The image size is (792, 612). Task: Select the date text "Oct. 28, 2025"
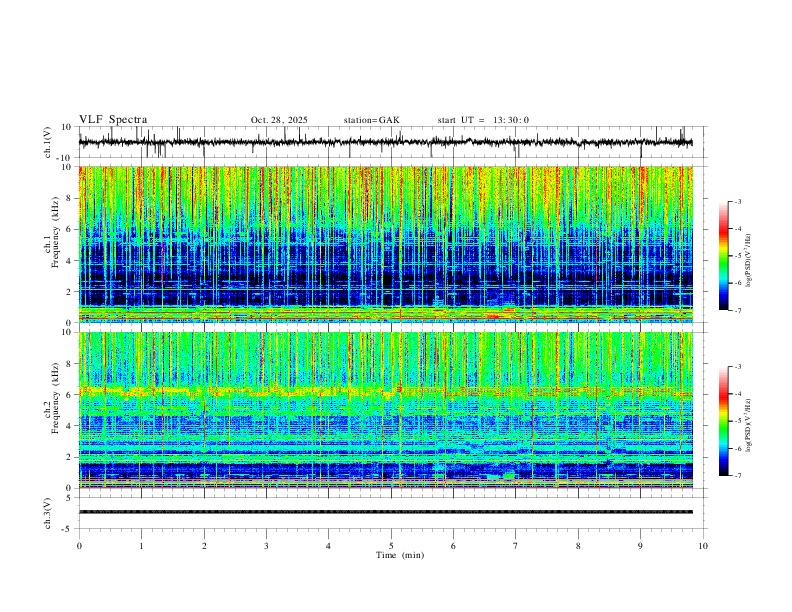(x=279, y=120)
